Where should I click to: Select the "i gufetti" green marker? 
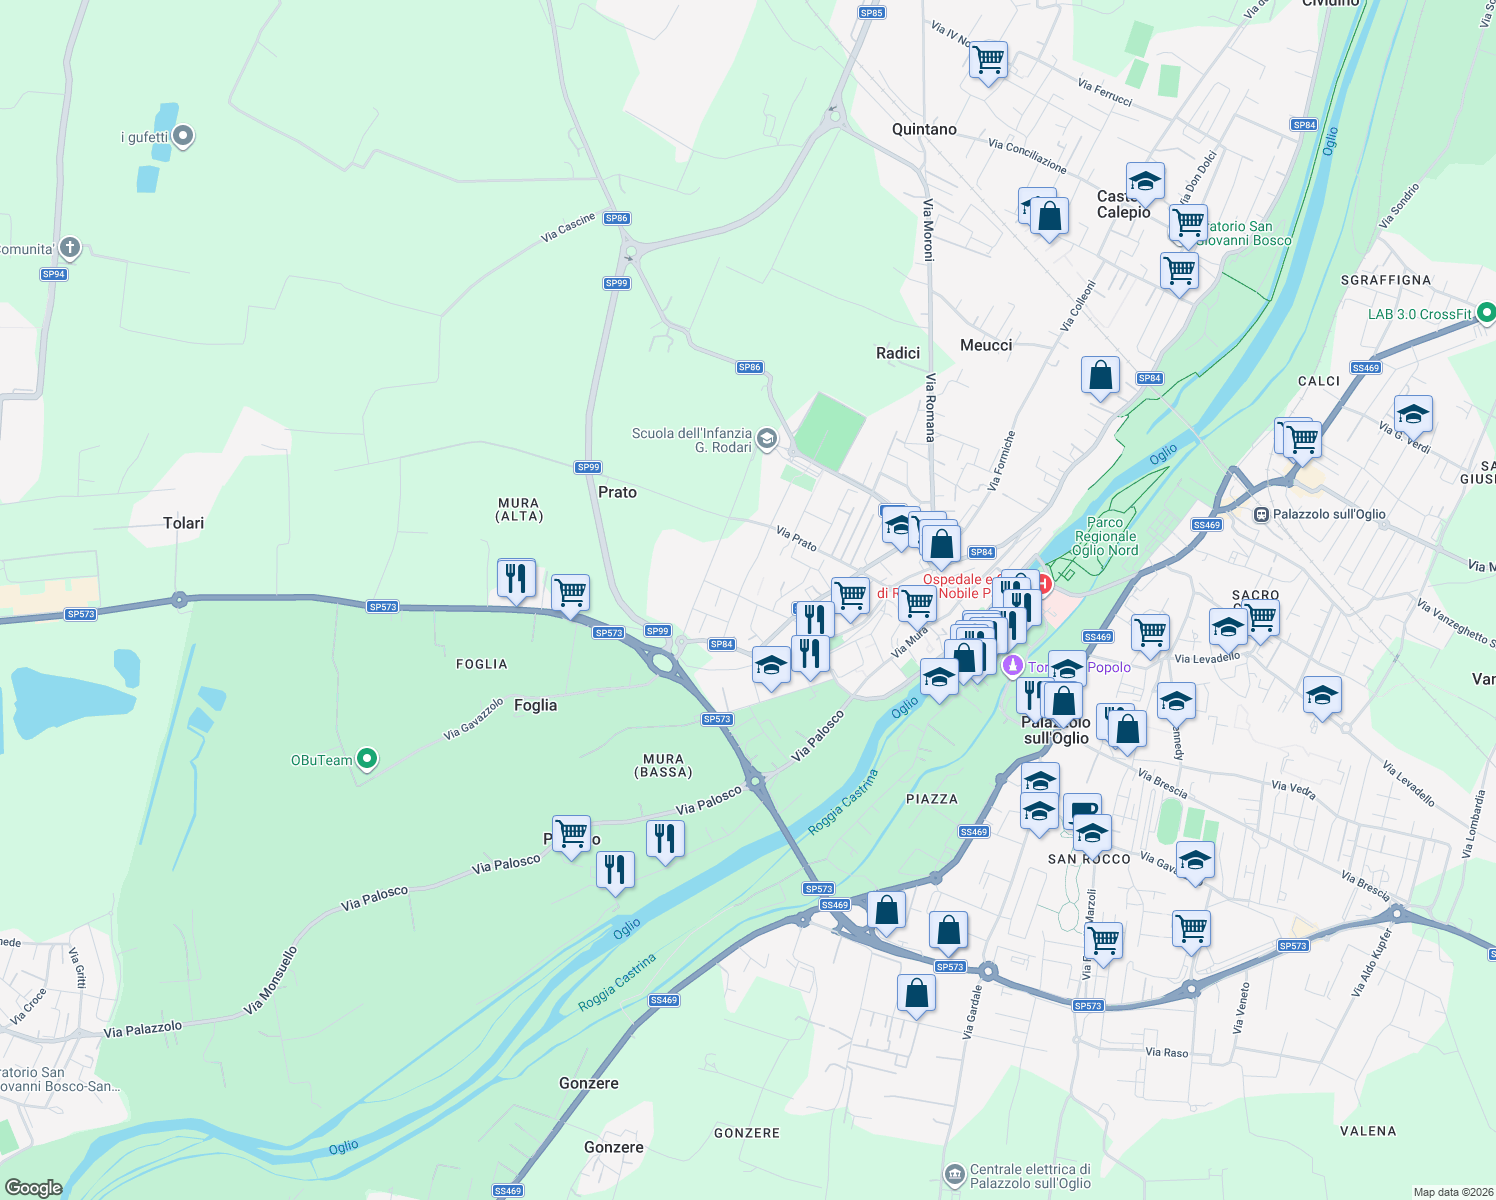click(x=183, y=133)
